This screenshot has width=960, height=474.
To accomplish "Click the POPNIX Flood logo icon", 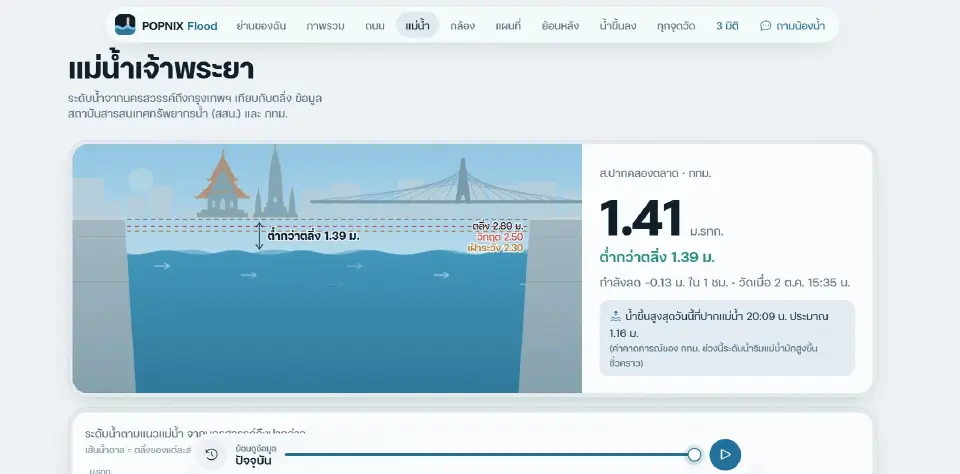I will [125, 25].
